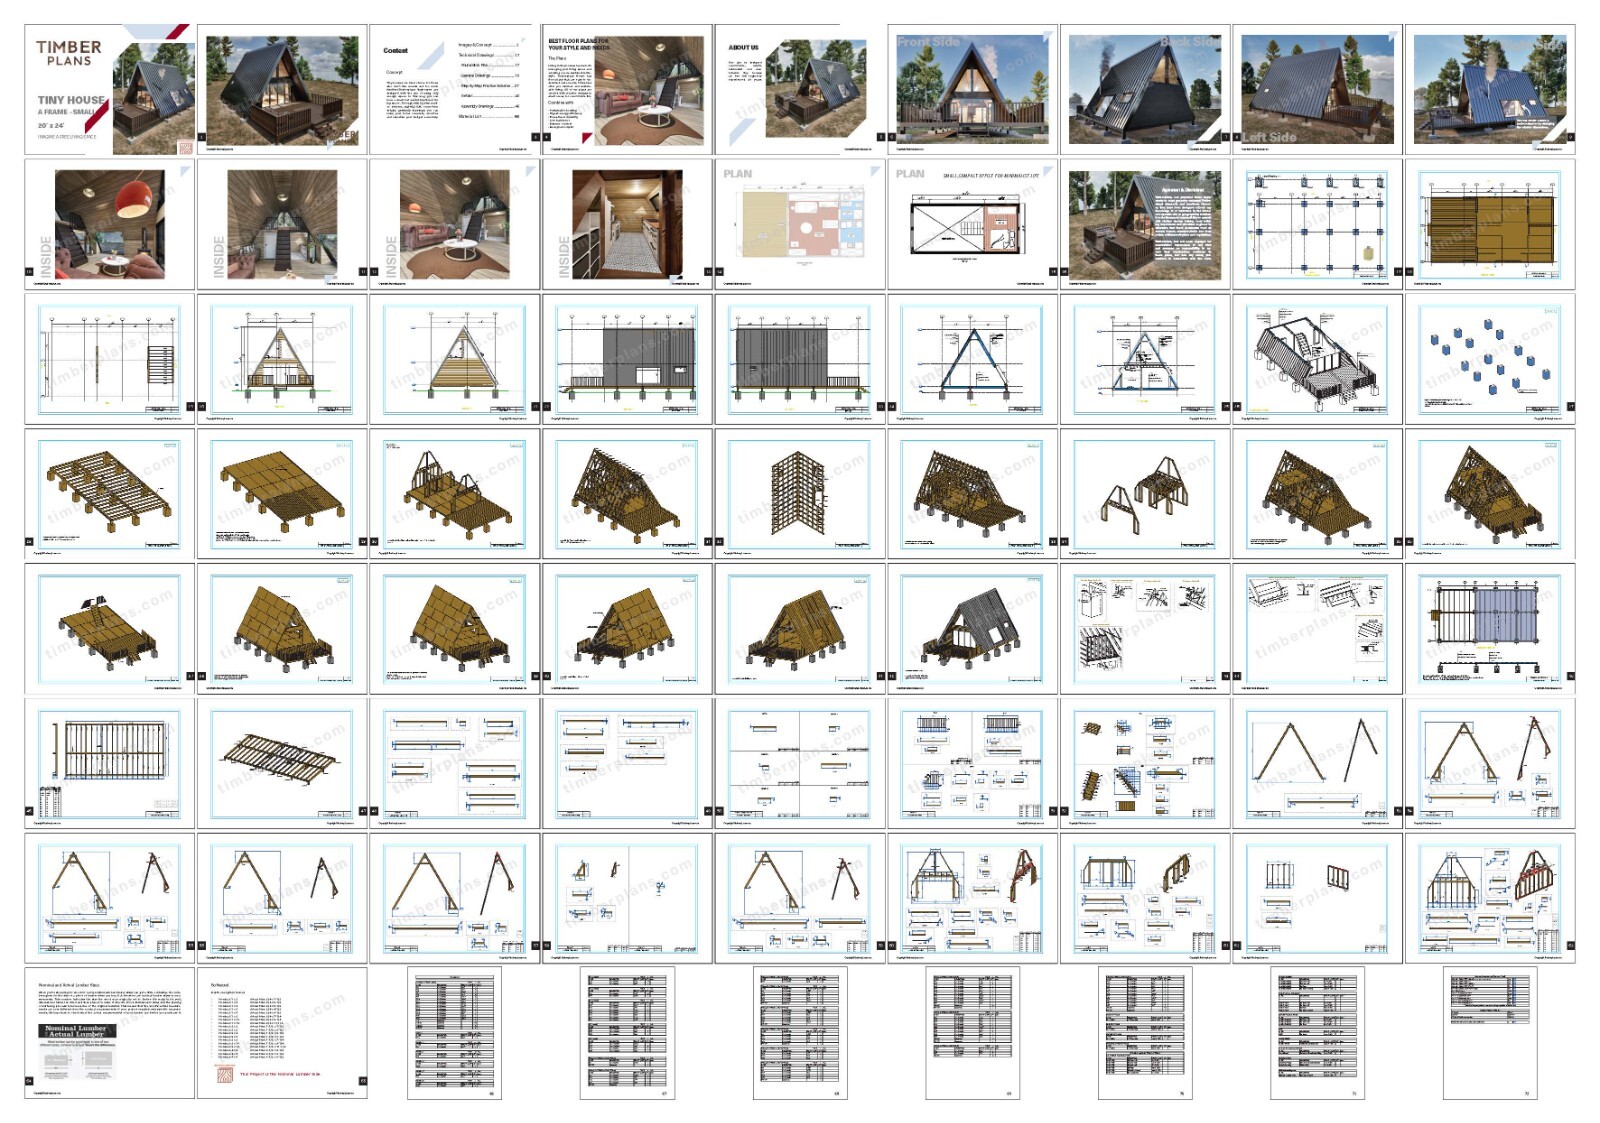Select the 'Left Side' exterior render page
The width and height of the screenshot is (1600, 1123).
point(1317,90)
